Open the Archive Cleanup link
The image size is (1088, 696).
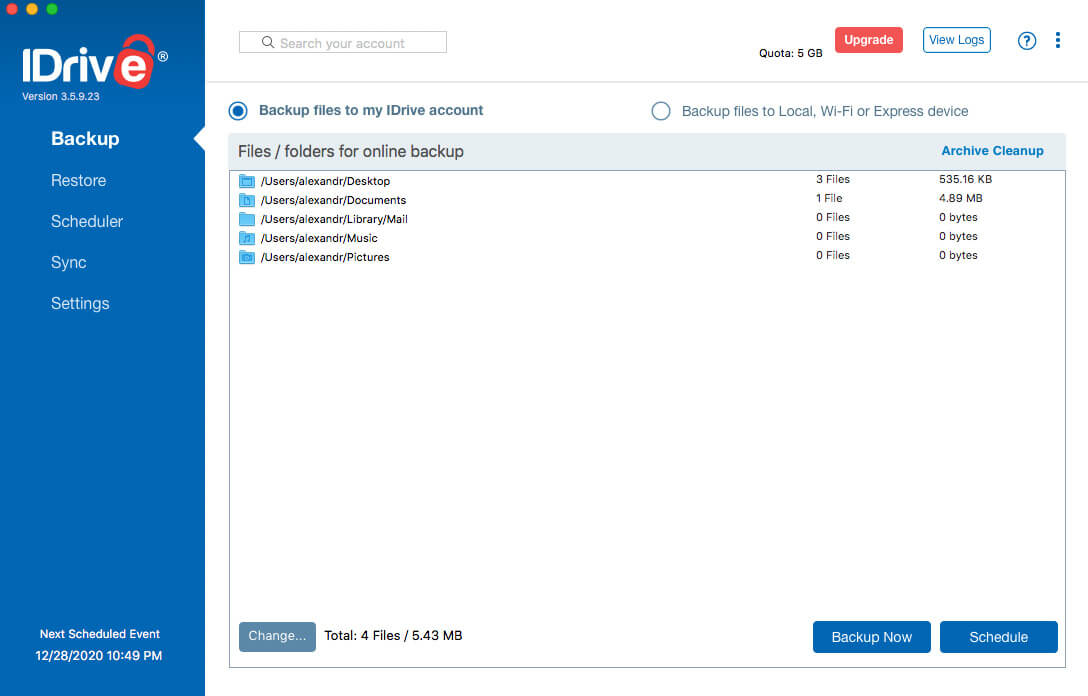(x=992, y=151)
